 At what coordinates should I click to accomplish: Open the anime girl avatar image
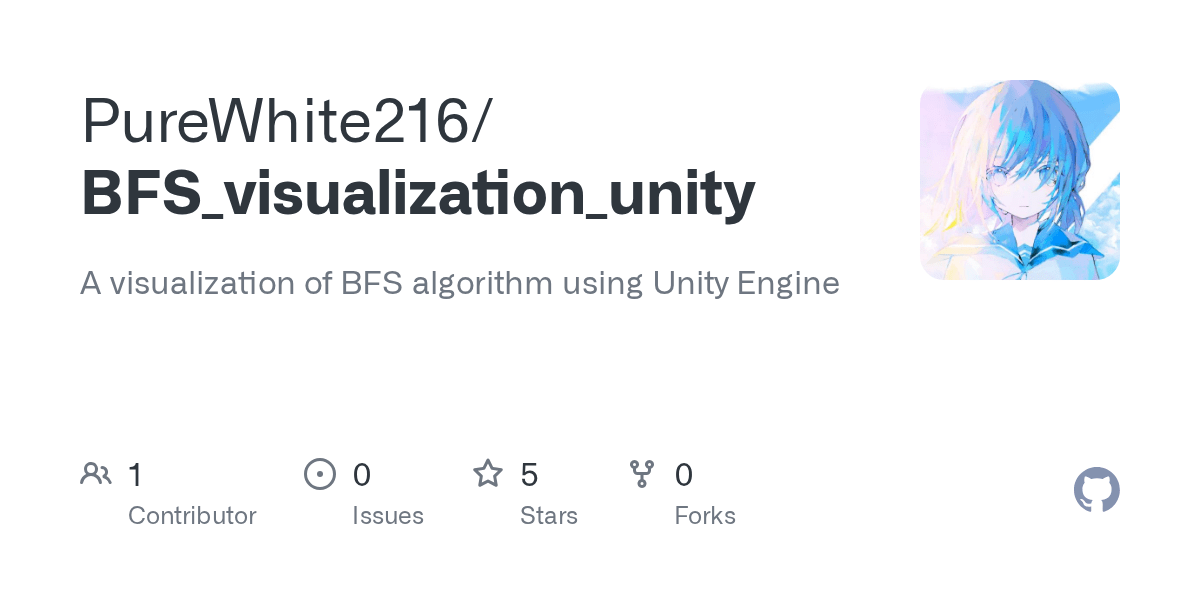coord(1019,180)
